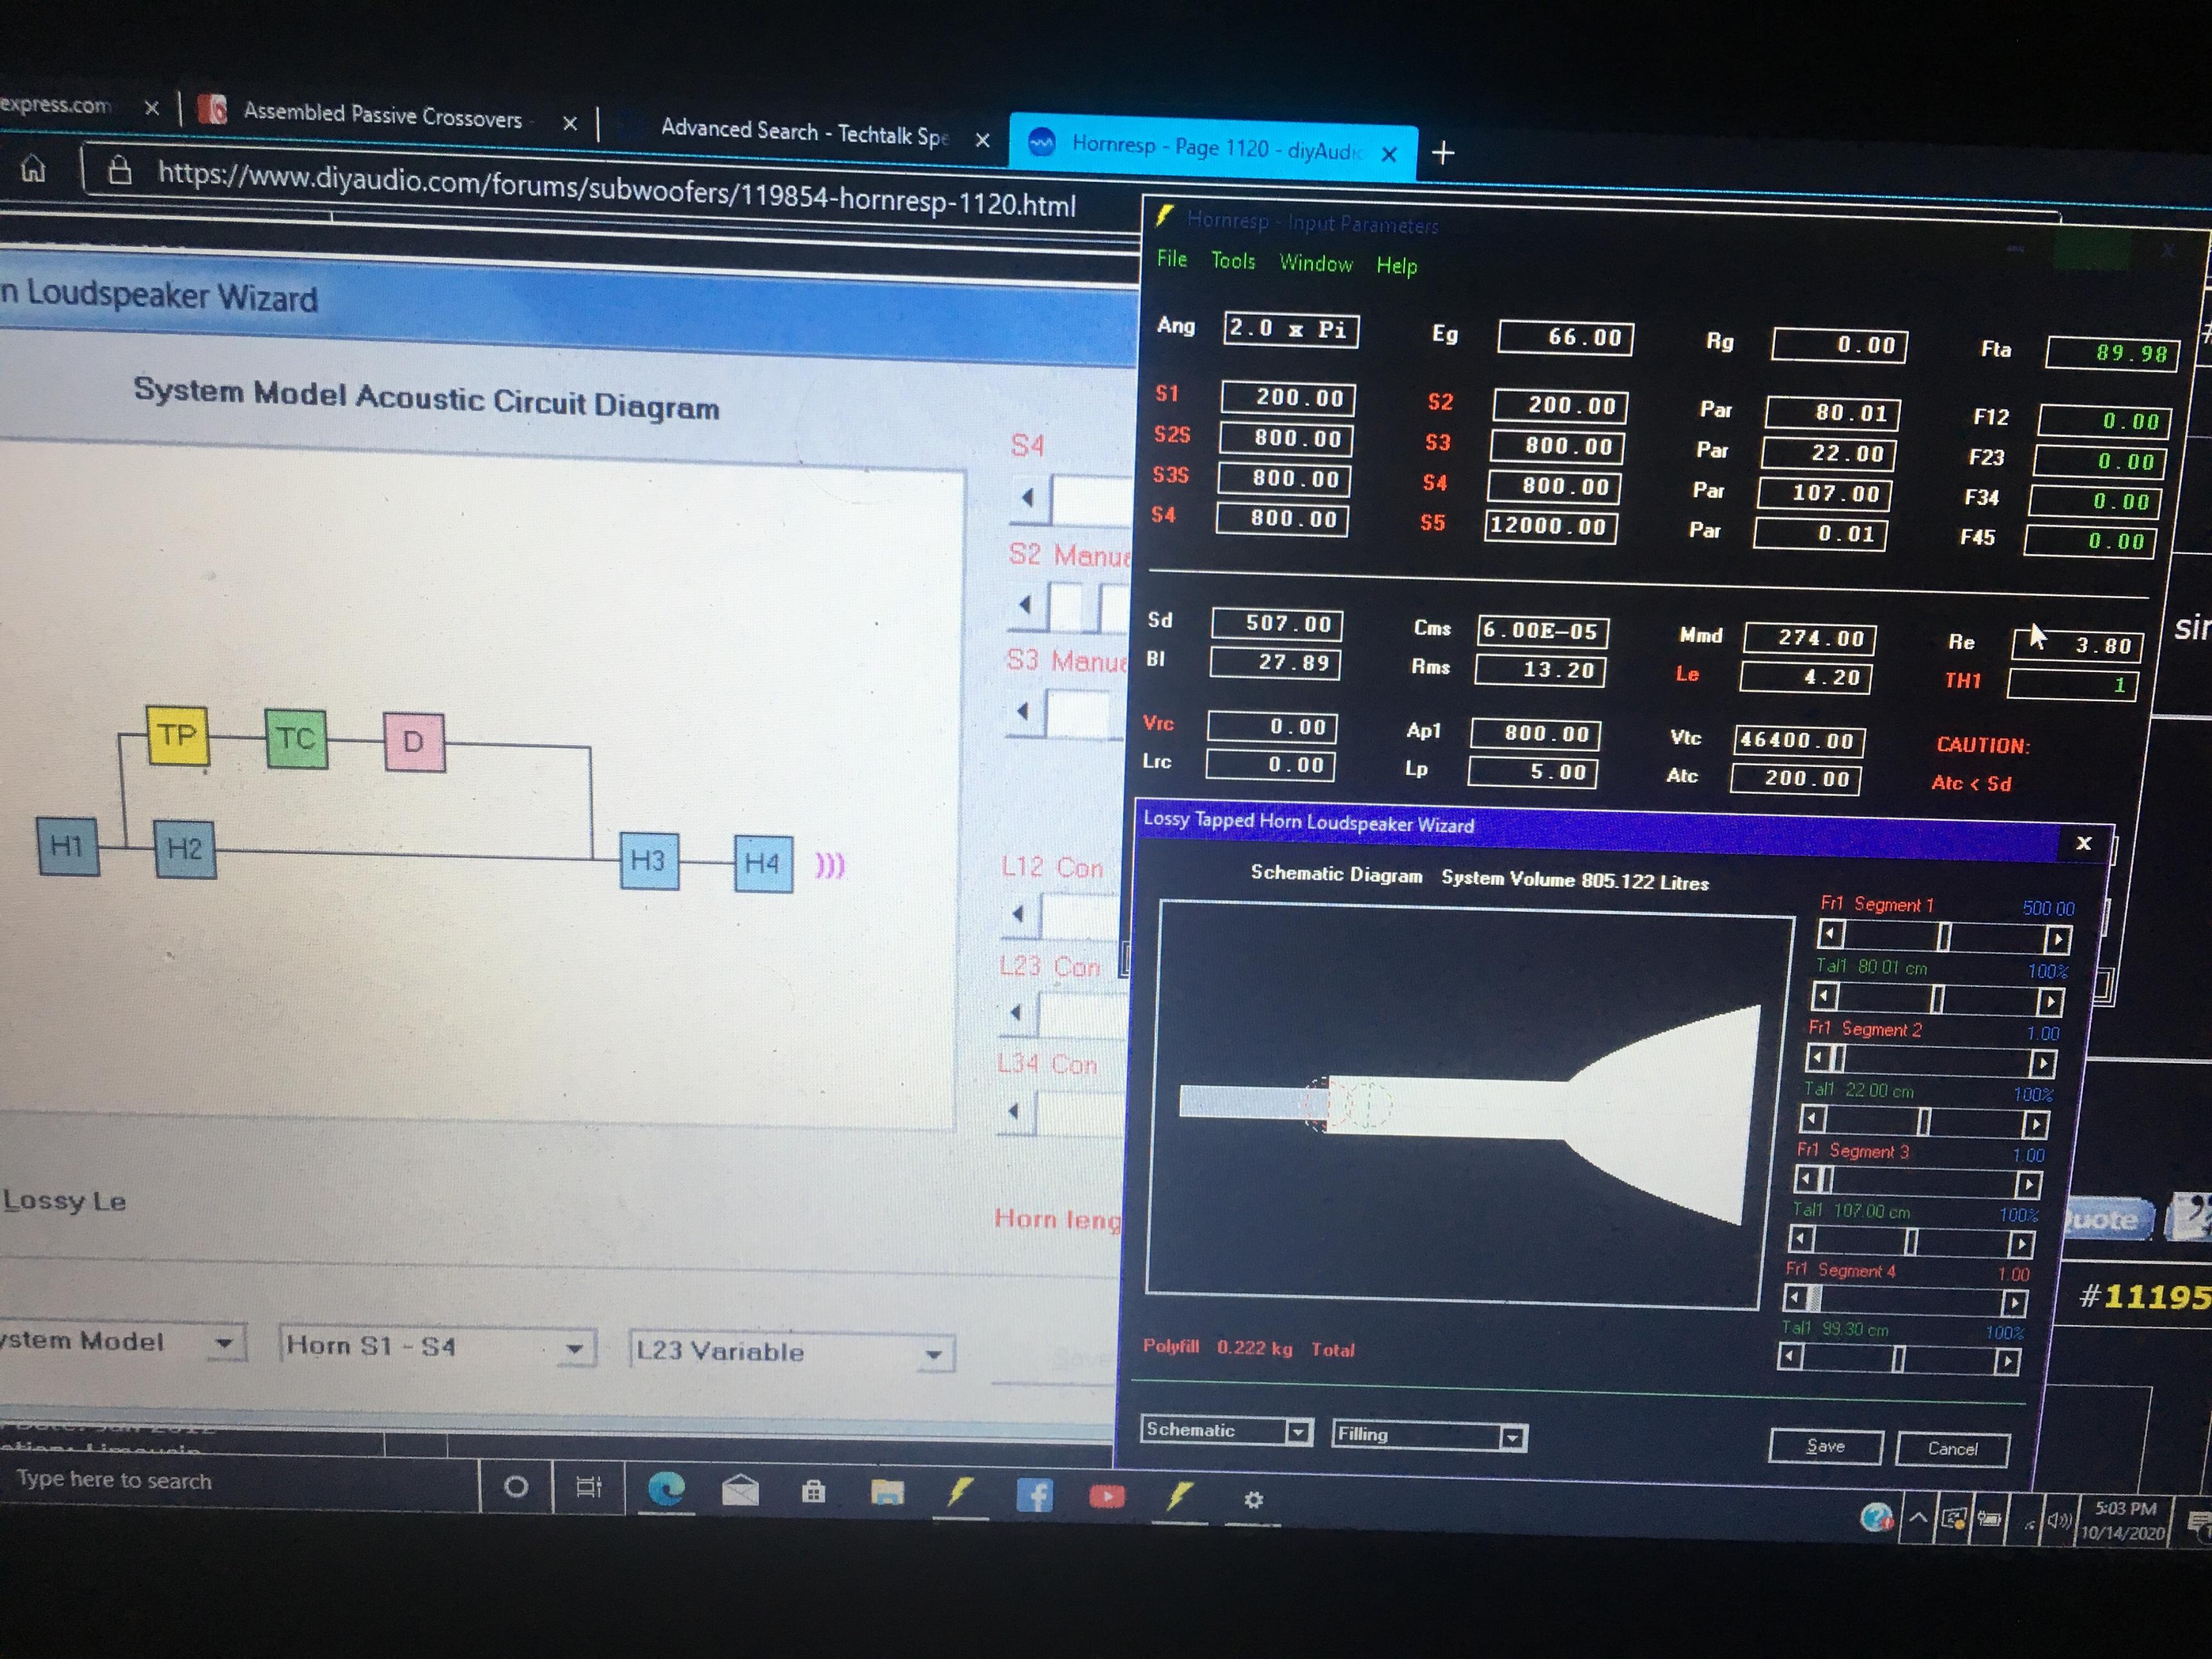
Task: Click Fr1 Segment 2 slider right arrow
Action: click(x=2043, y=1063)
